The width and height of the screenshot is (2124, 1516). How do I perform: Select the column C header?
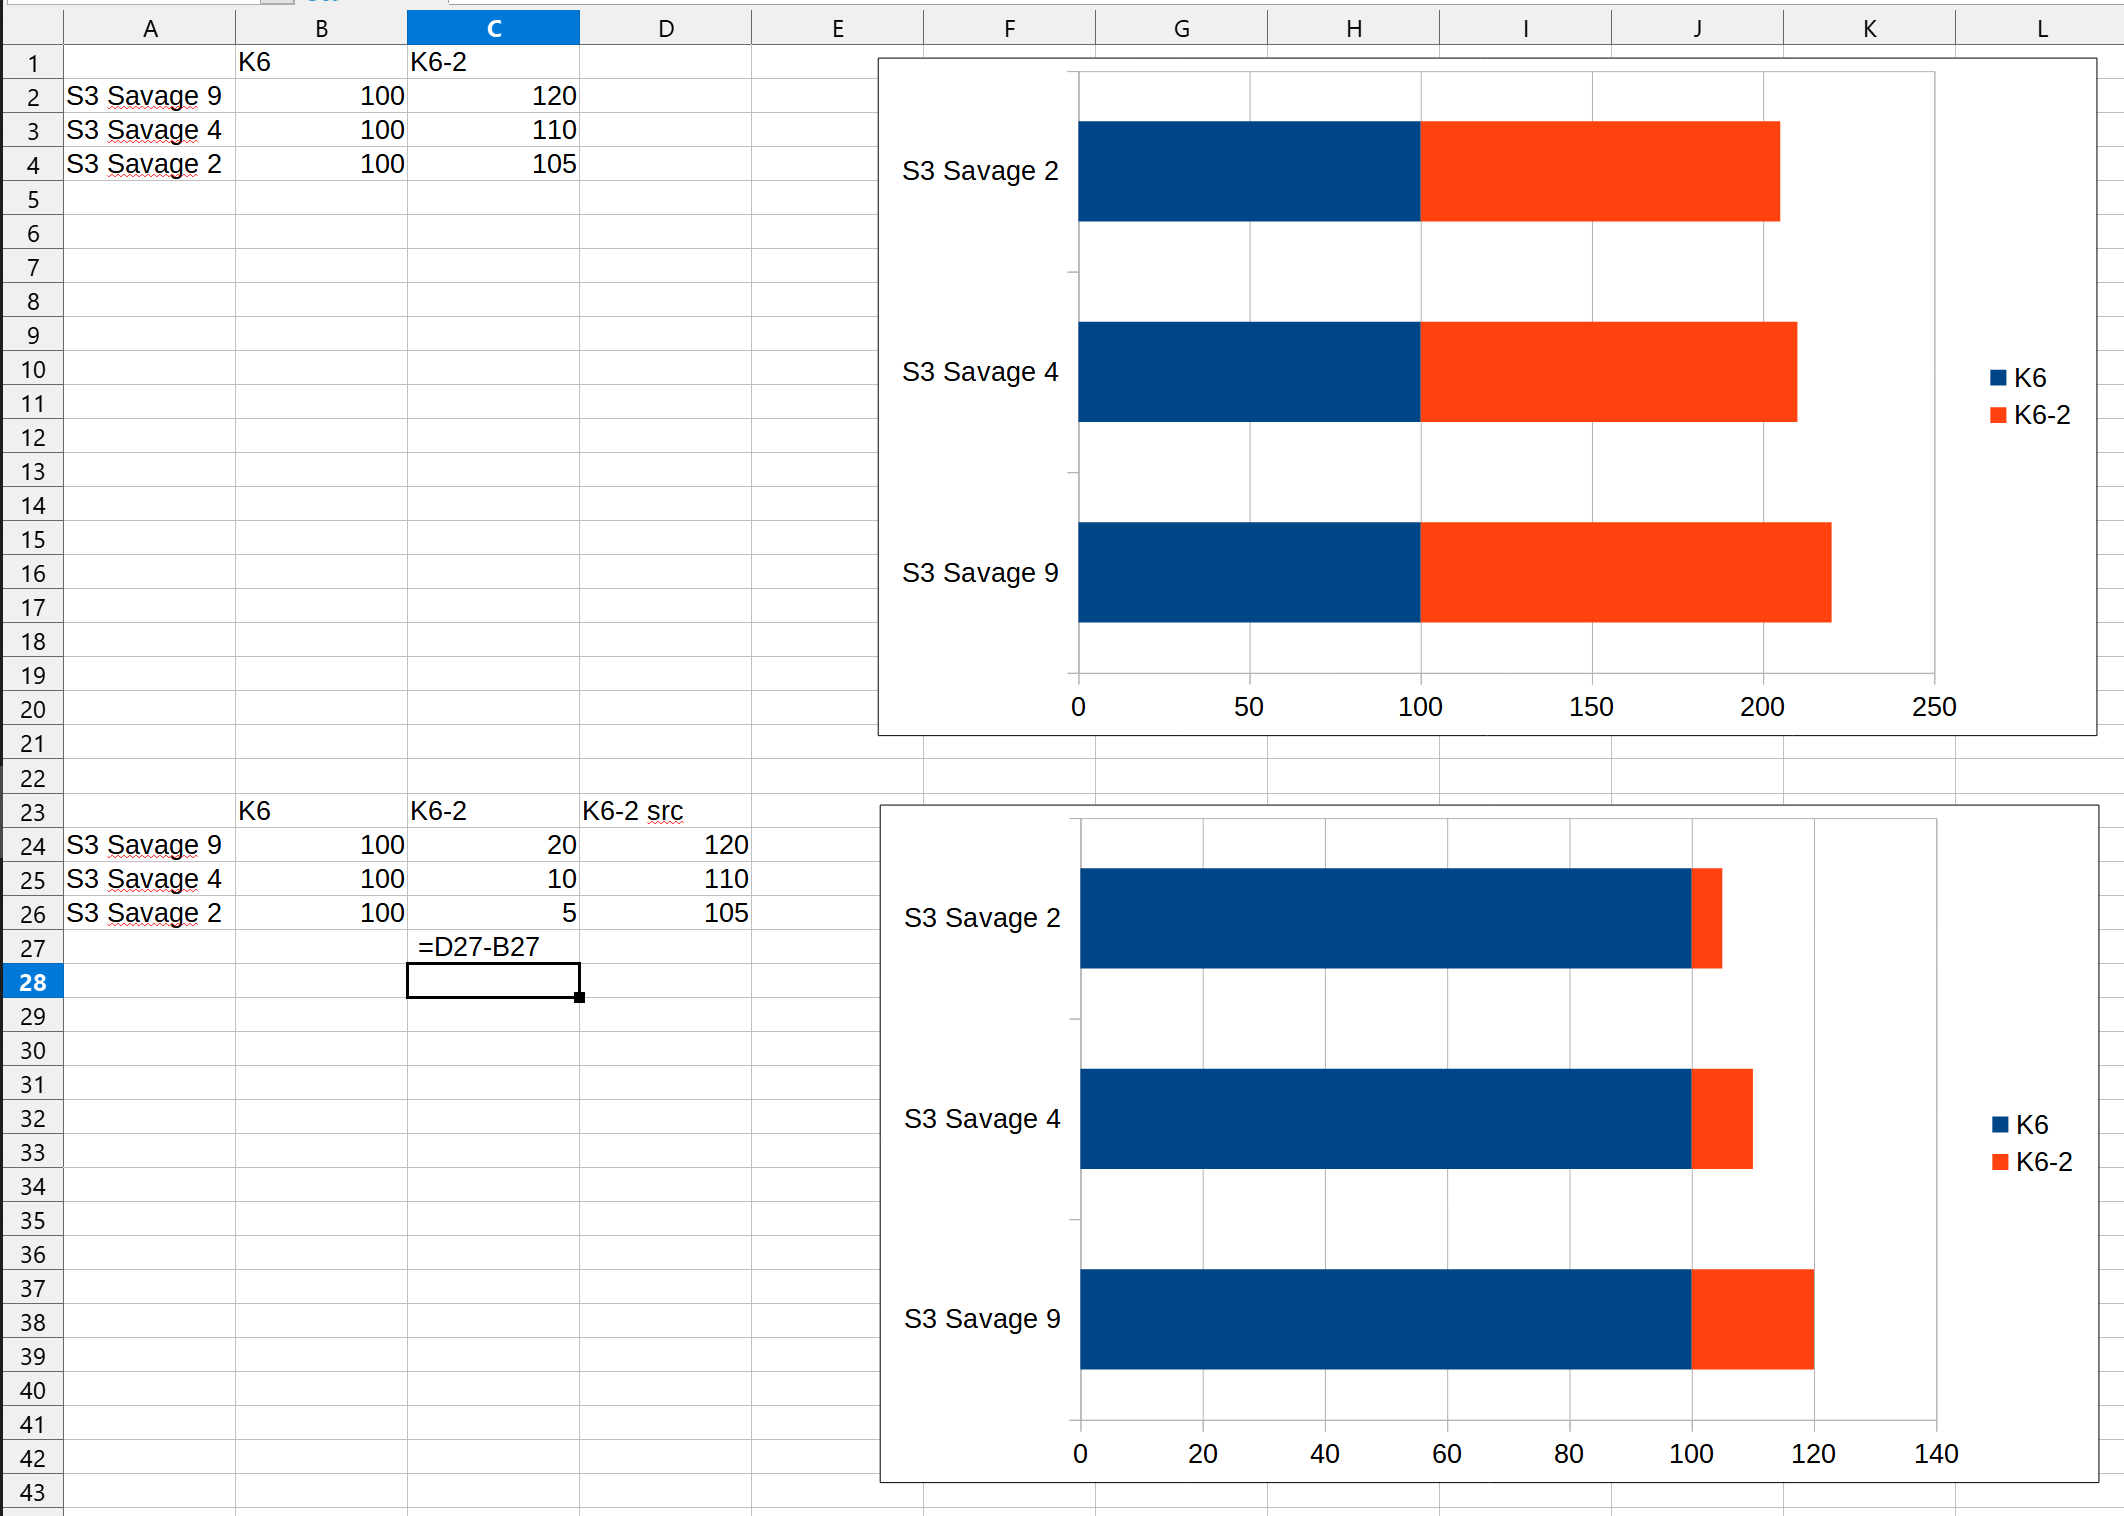(x=493, y=27)
